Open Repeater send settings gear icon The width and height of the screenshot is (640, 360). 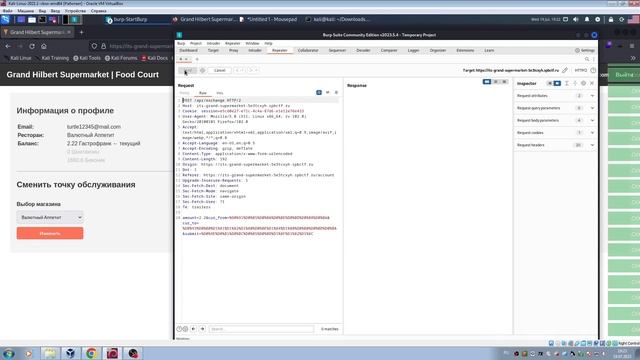[x=202, y=71]
